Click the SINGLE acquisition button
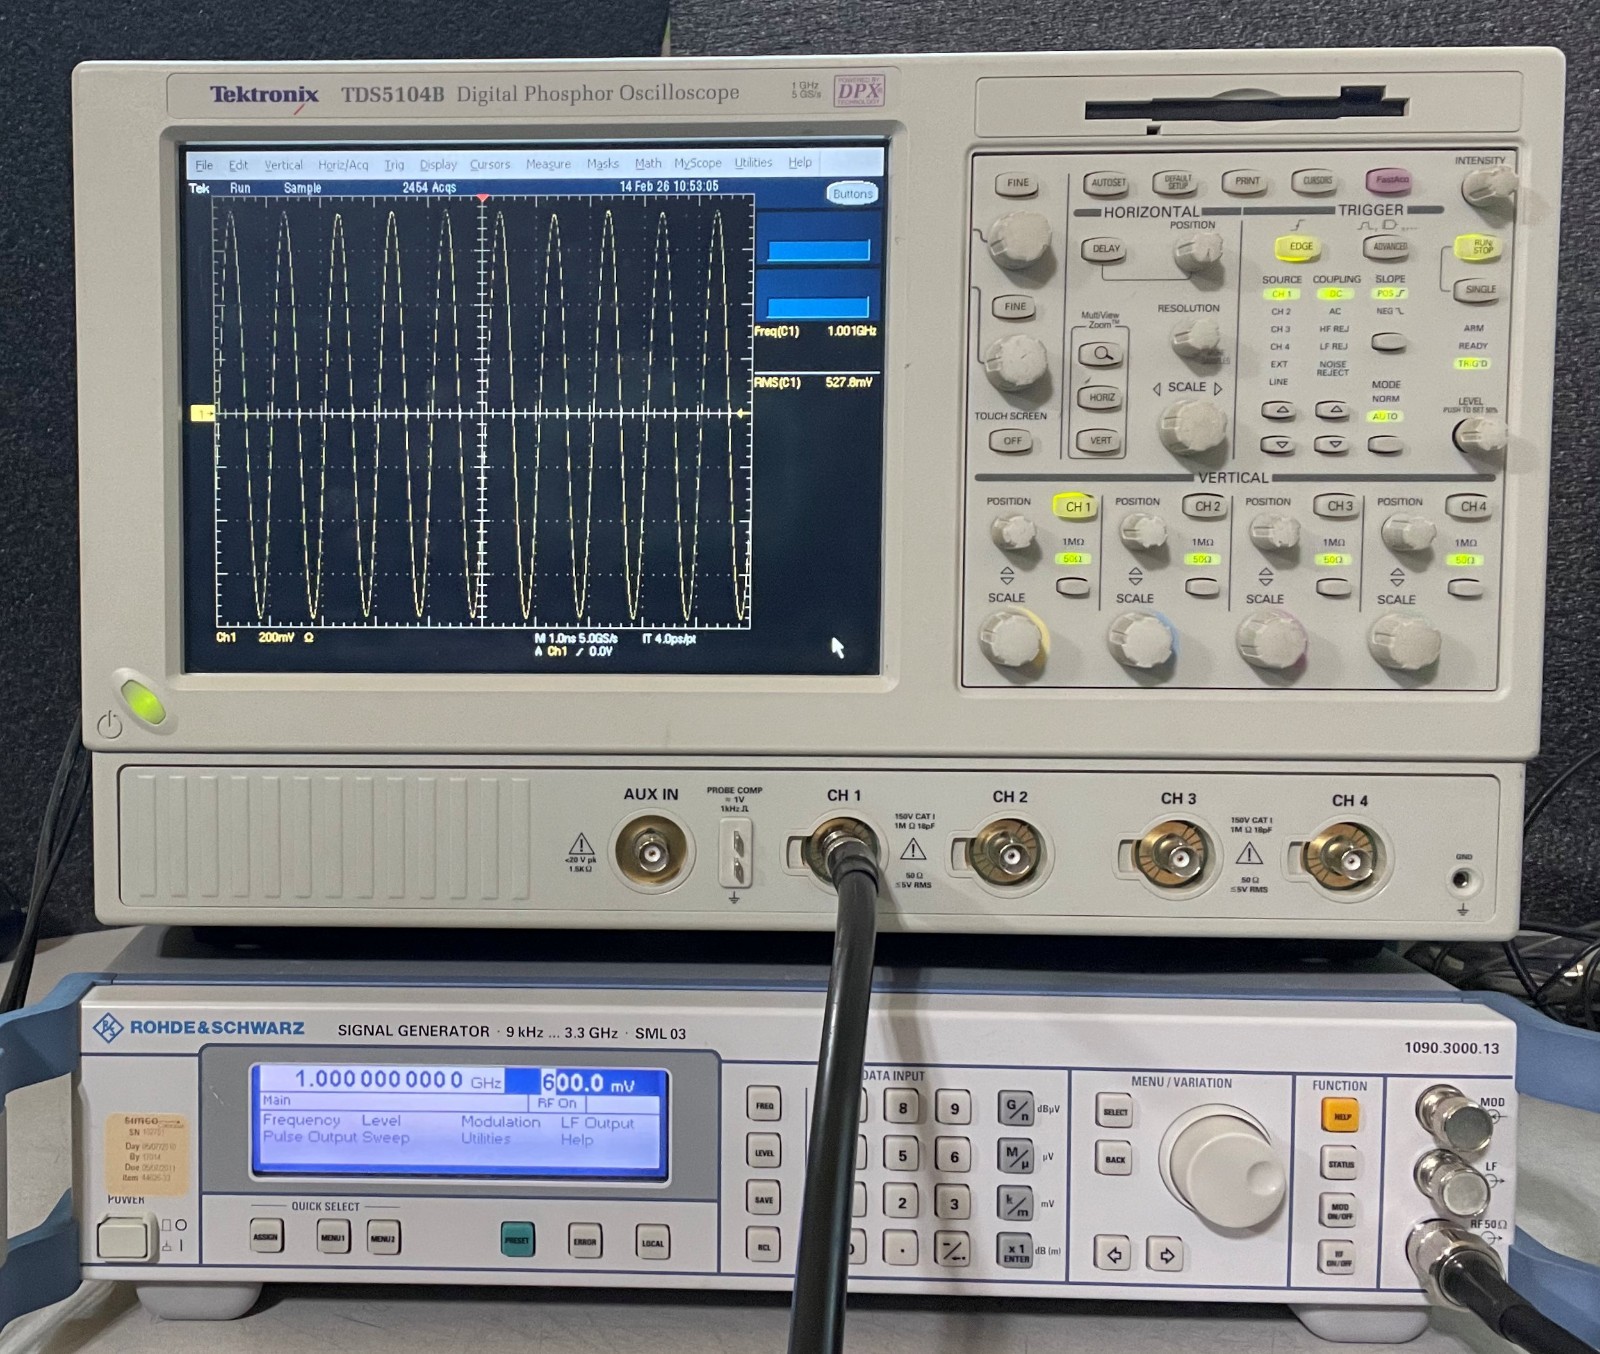 pos(1480,290)
